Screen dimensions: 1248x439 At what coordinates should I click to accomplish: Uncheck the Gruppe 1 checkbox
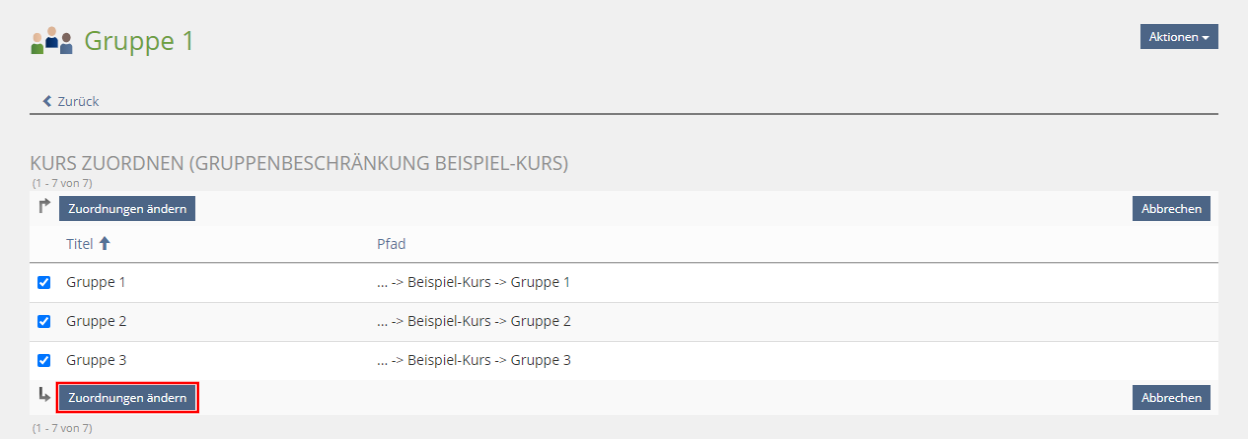[44, 282]
